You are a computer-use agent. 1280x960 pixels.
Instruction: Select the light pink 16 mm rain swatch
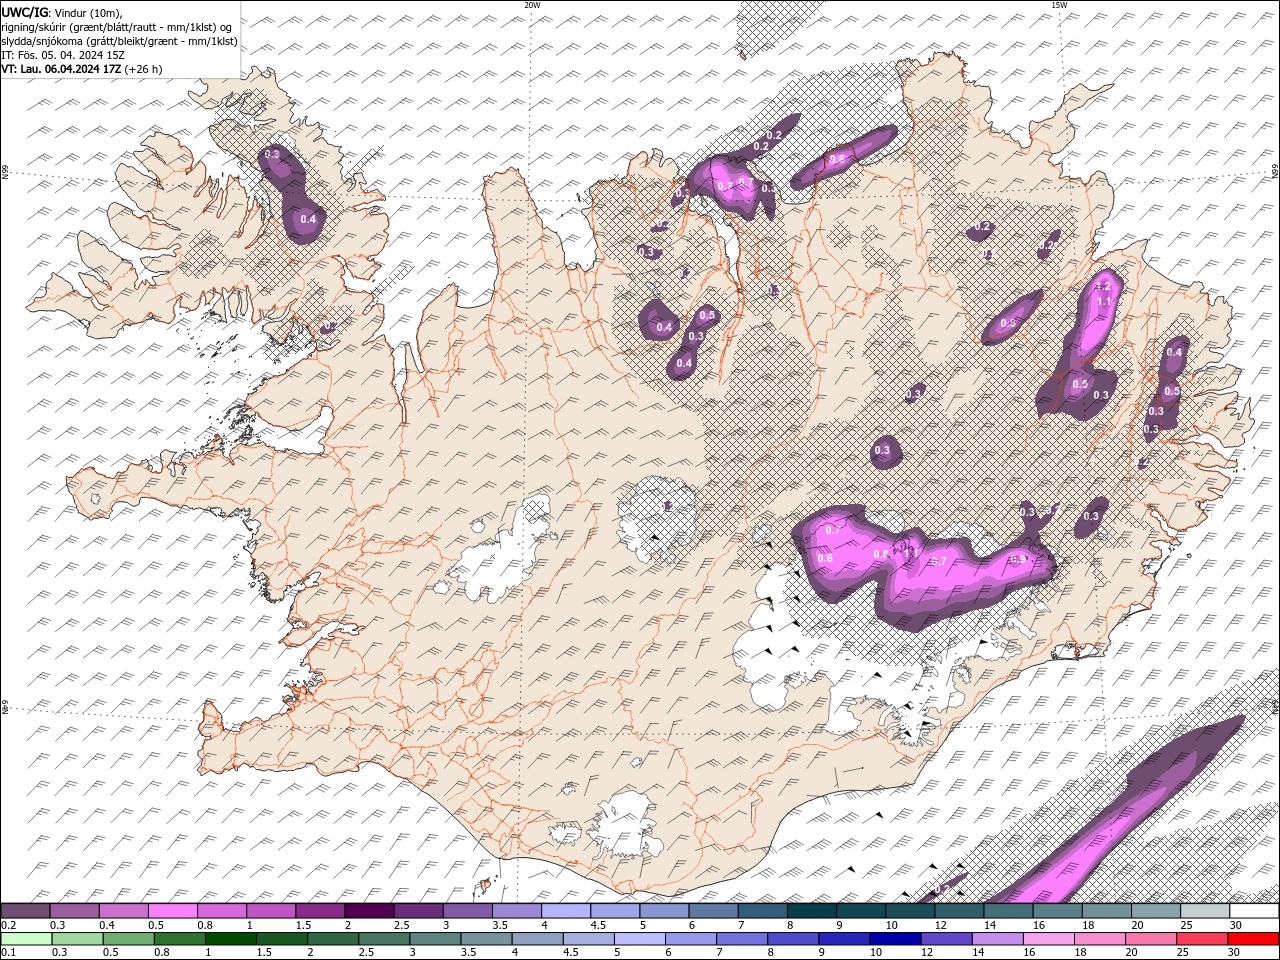pyautogui.click(x=1047, y=939)
